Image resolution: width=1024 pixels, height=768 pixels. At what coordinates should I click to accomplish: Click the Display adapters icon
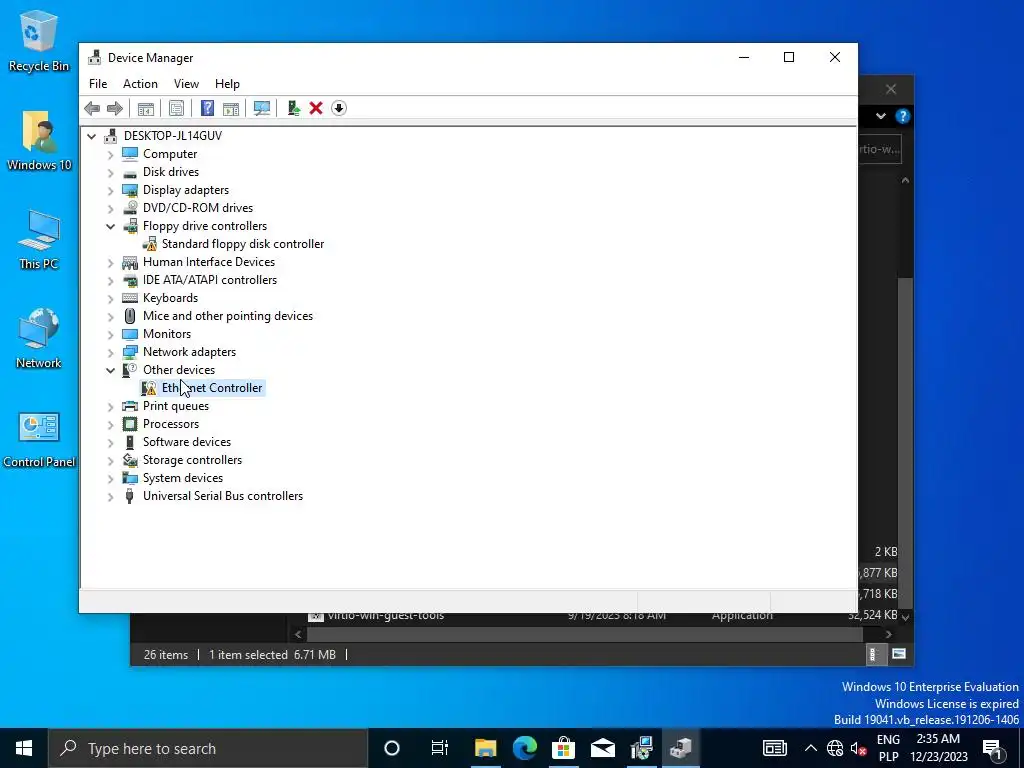click(x=130, y=190)
